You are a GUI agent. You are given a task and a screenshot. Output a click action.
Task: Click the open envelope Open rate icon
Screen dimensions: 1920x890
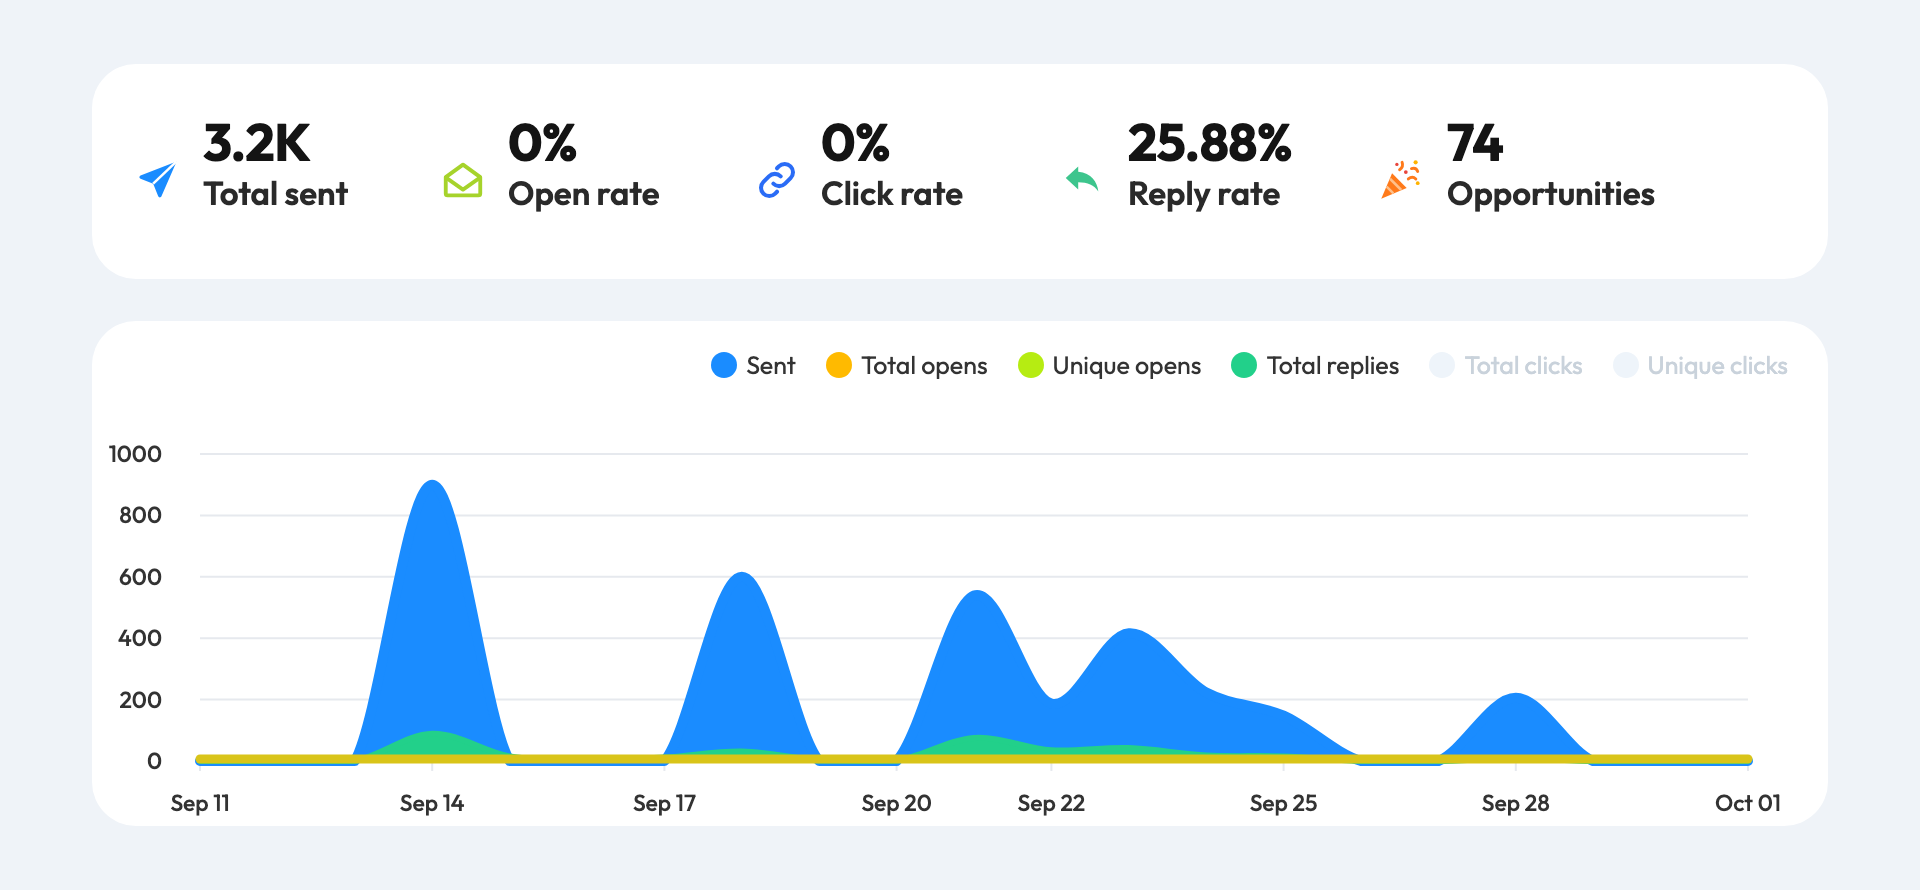pos(463,180)
